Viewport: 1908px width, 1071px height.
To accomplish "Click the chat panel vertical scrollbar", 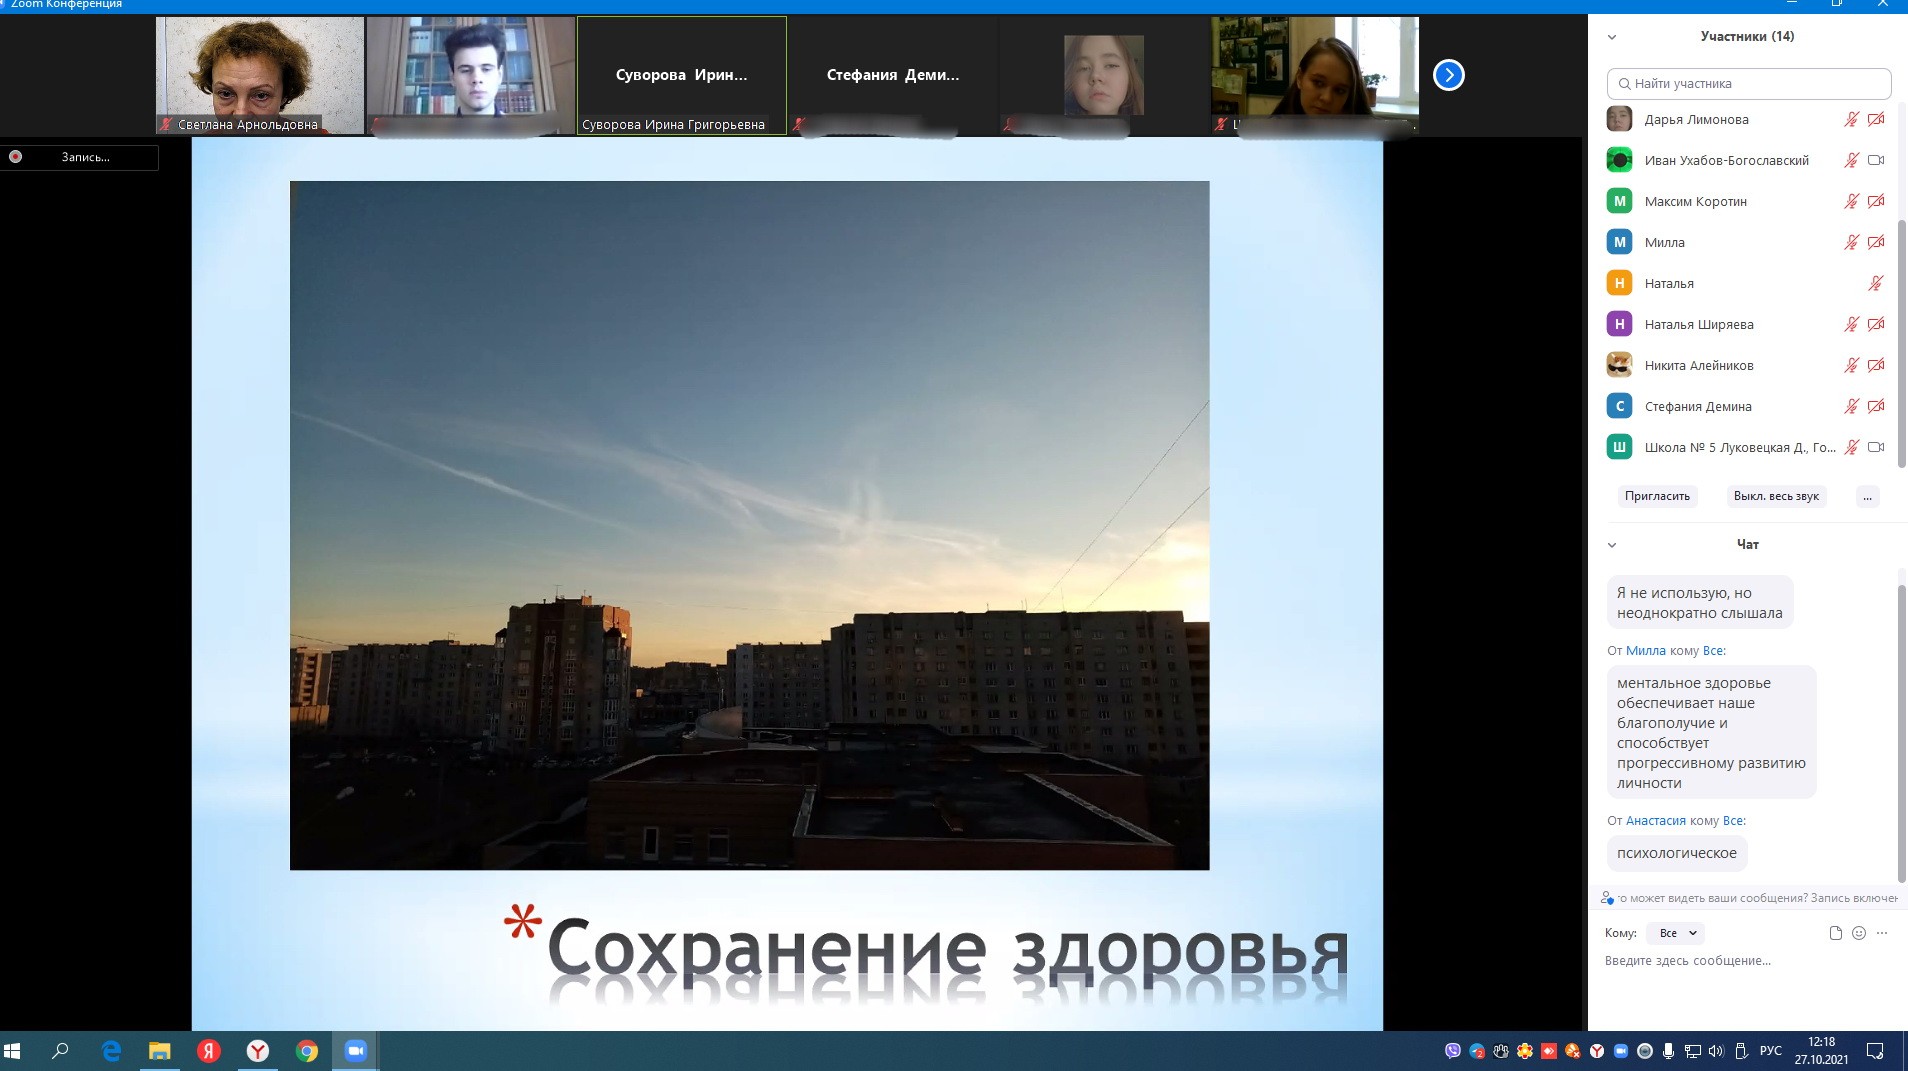I will 1902,730.
